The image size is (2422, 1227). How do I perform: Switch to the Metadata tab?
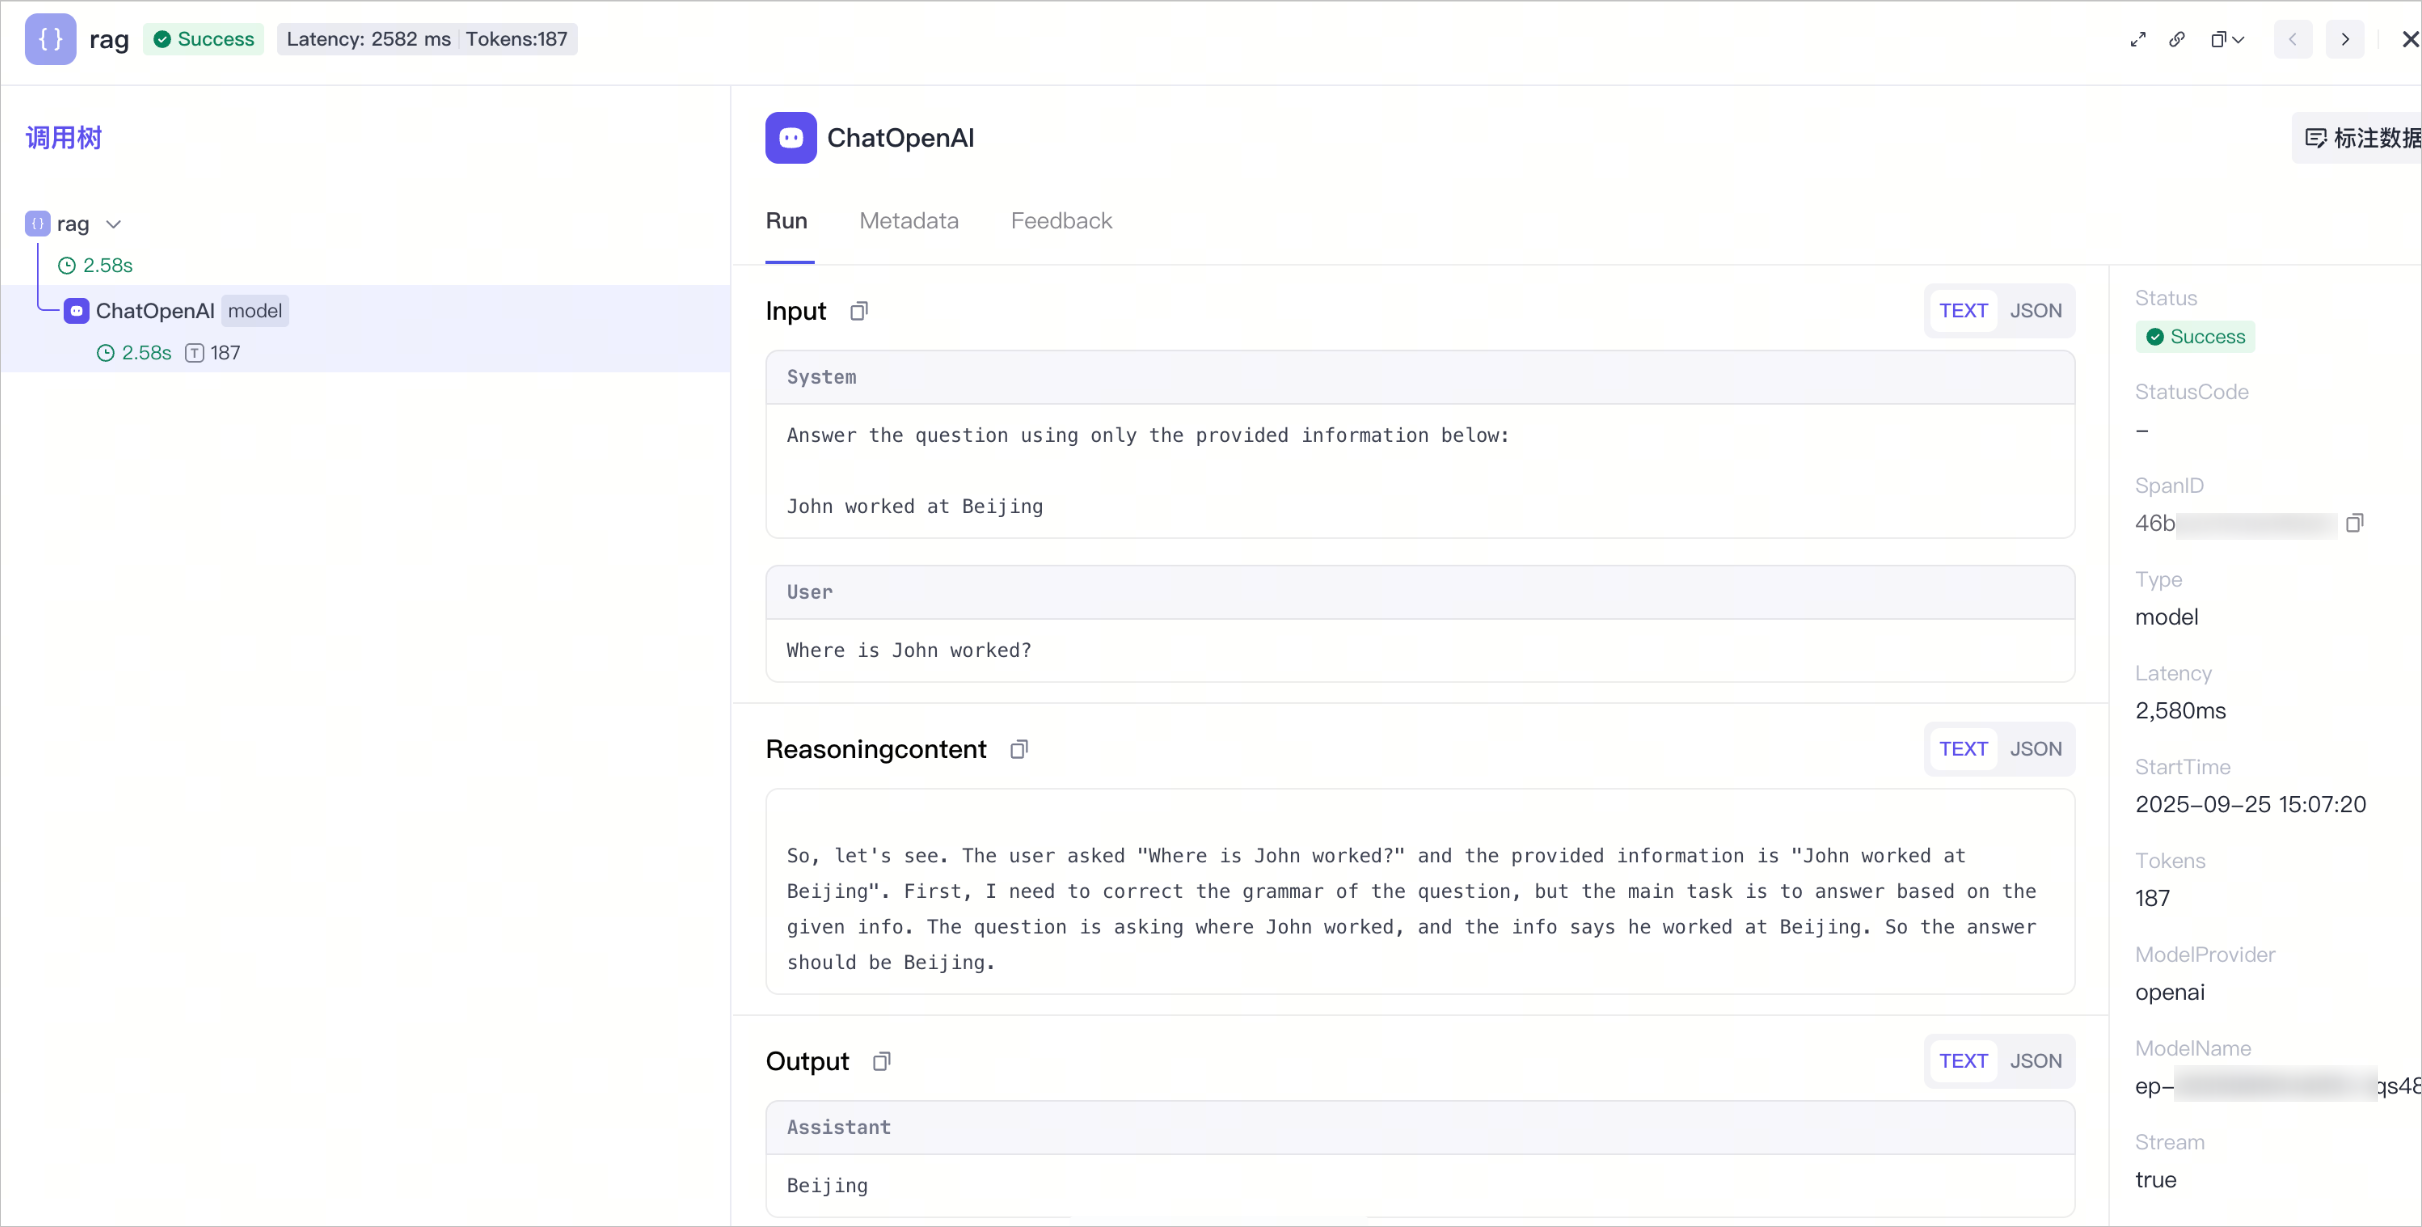pos(909,221)
